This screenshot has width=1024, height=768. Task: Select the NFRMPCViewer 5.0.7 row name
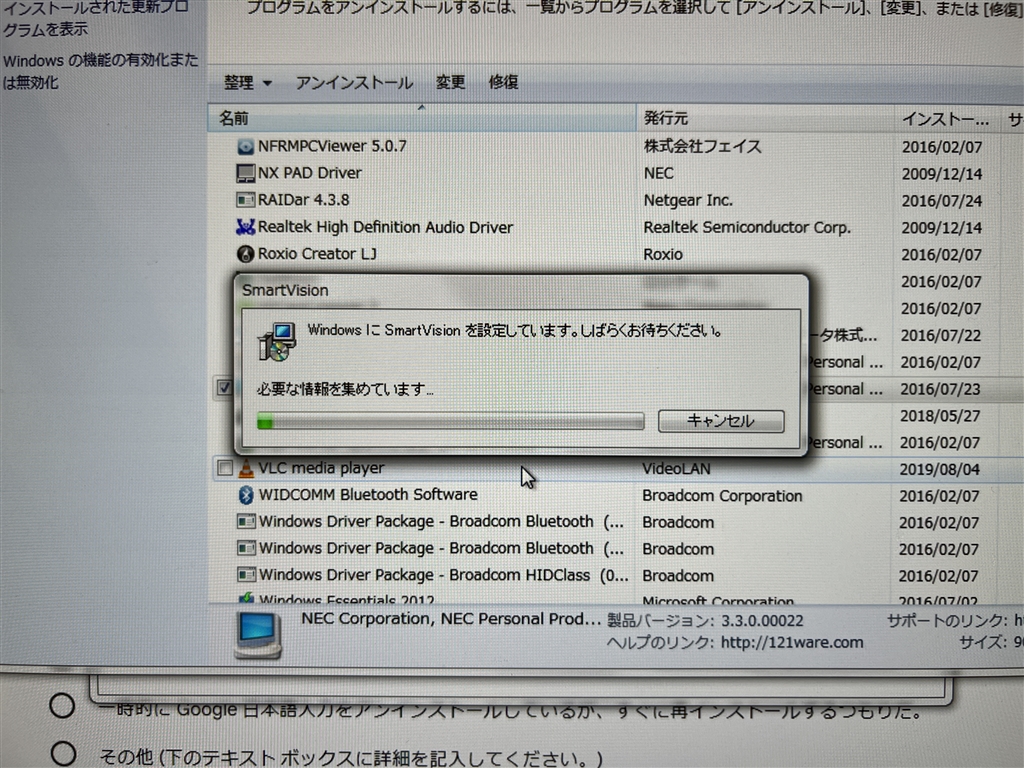pos(332,146)
